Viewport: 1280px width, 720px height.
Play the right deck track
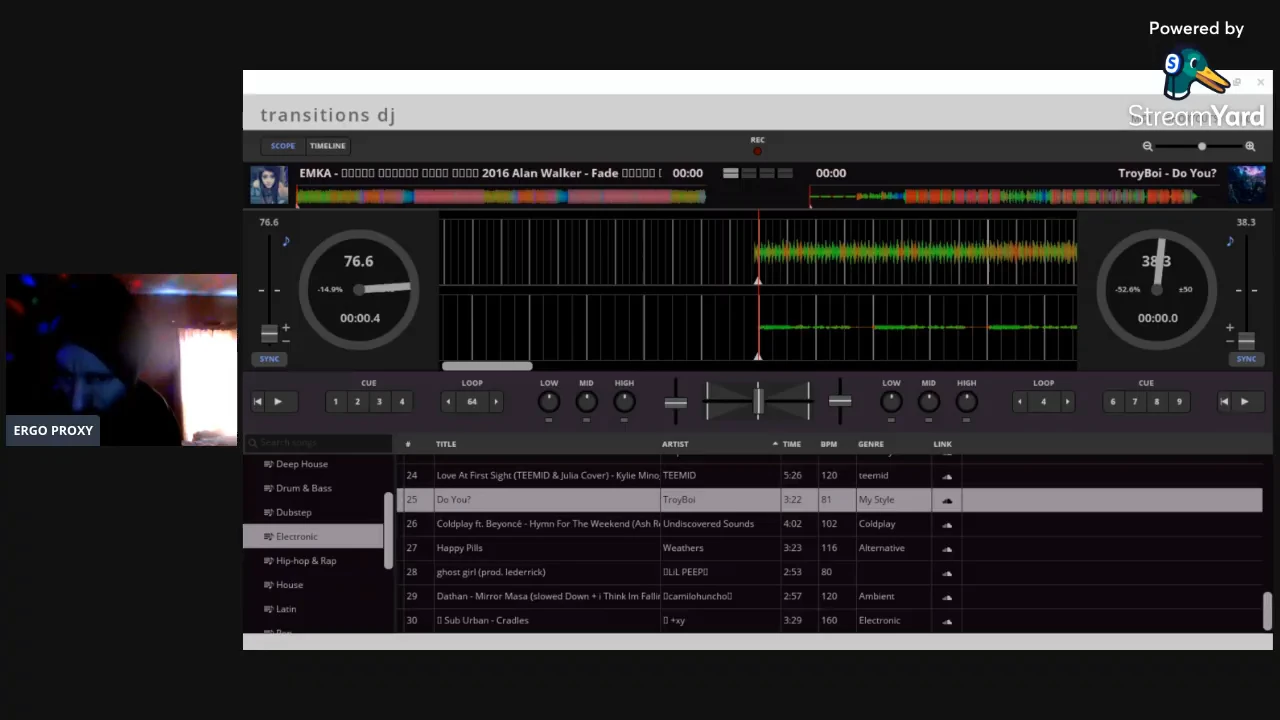(x=1244, y=402)
